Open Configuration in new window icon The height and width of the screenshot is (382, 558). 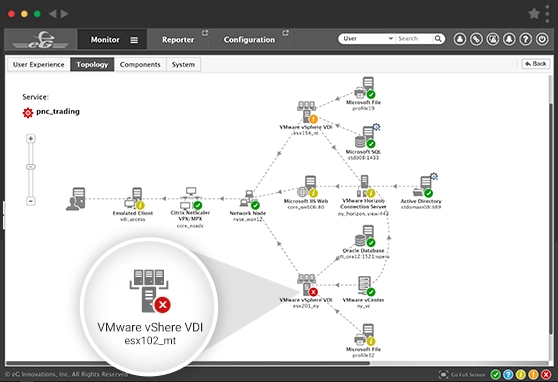[x=285, y=33]
